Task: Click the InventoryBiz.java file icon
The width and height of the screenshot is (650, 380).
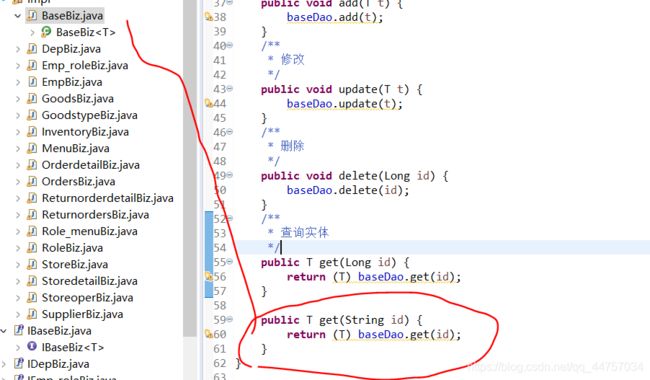Action: pos(32,131)
